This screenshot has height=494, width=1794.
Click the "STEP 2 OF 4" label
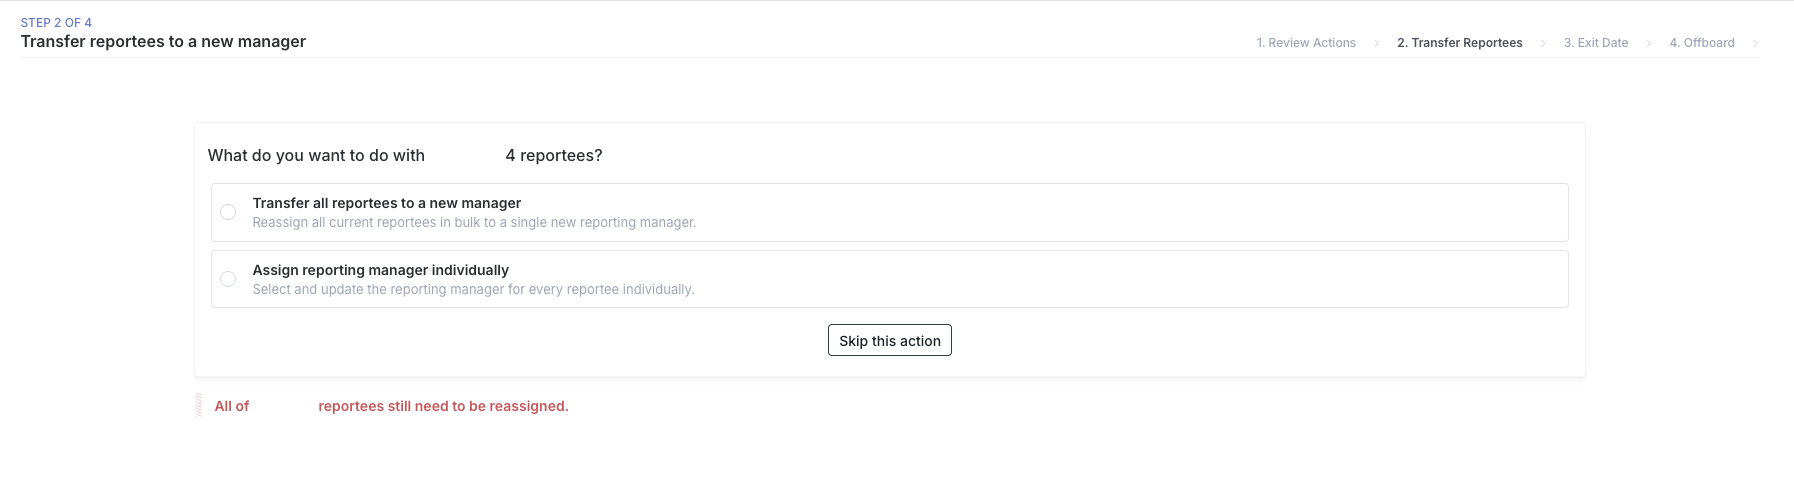[x=56, y=22]
